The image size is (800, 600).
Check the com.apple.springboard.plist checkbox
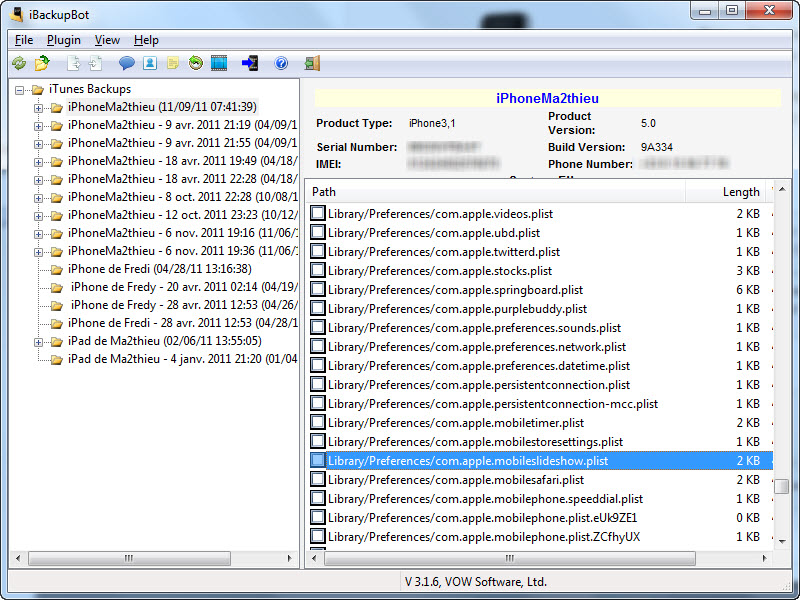(x=318, y=289)
